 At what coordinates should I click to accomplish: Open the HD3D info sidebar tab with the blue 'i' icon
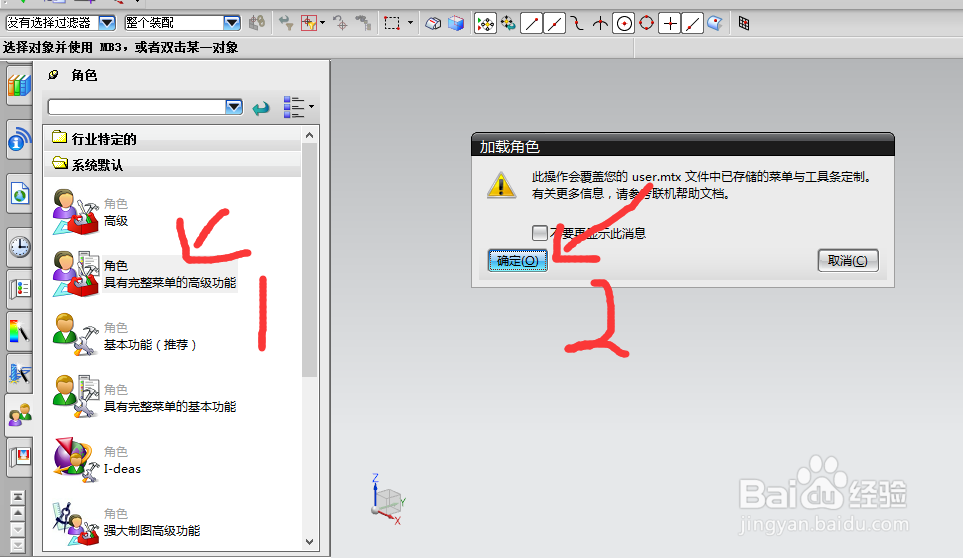[19, 139]
